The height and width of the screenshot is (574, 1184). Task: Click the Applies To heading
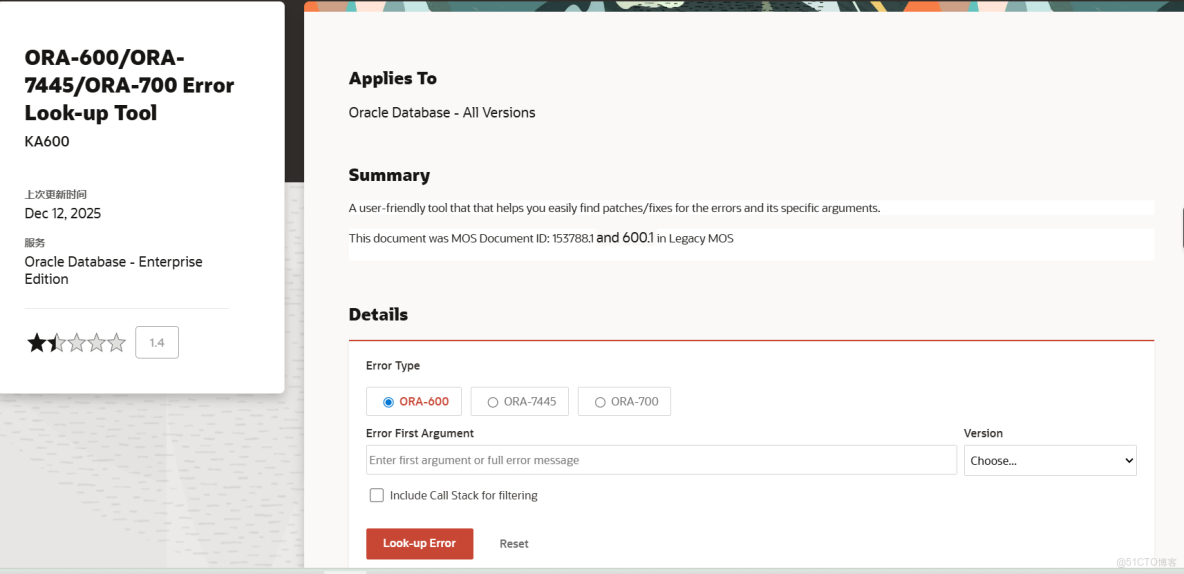click(392, 78)
